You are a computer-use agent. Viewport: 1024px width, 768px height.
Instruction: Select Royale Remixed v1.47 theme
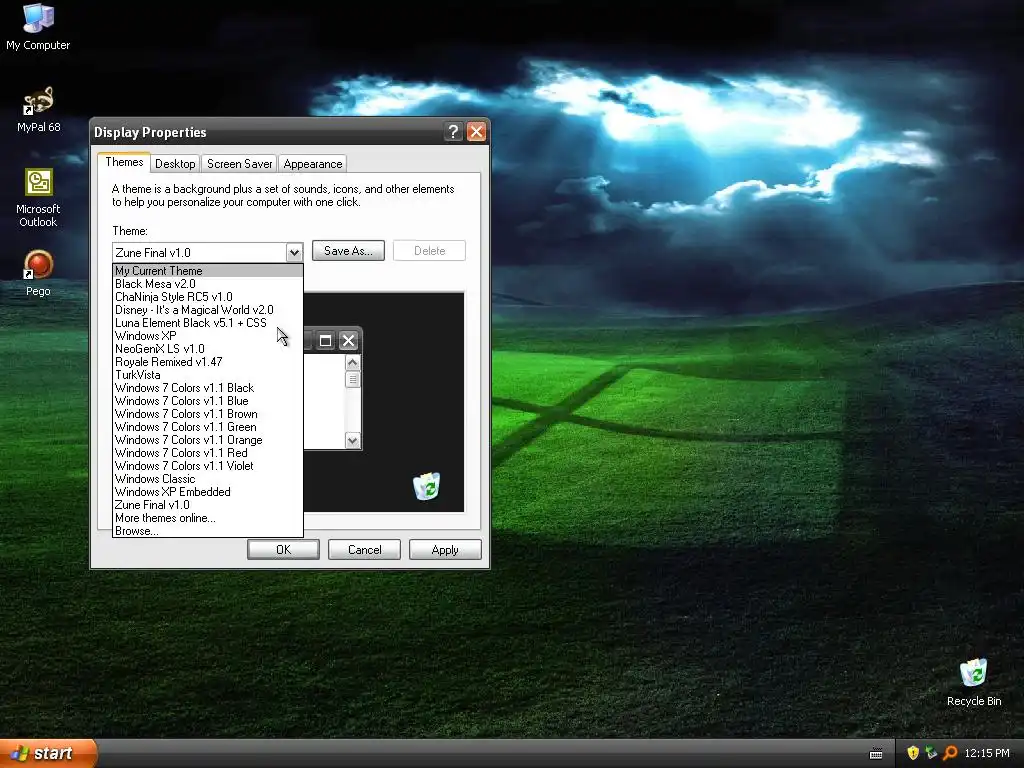(208, 362)
